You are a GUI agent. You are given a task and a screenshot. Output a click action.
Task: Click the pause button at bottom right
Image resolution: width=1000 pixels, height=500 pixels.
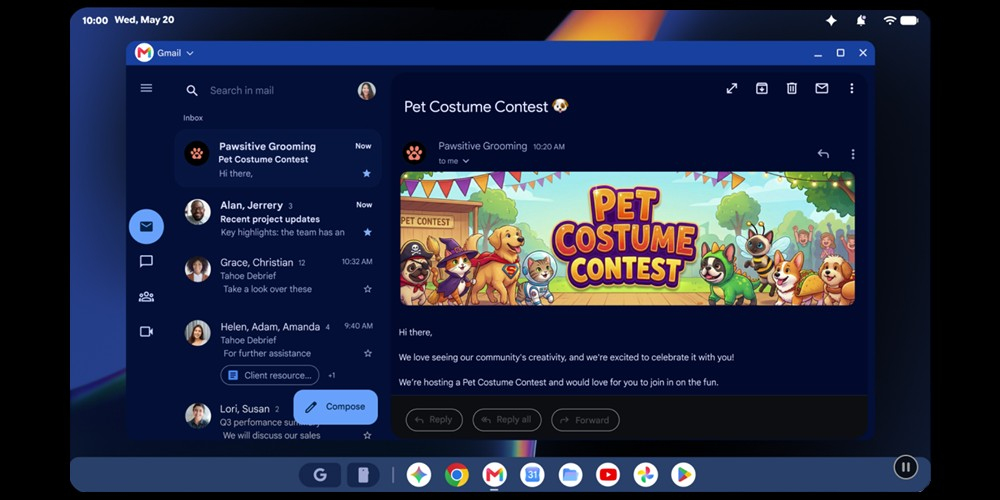click(906, 467)
